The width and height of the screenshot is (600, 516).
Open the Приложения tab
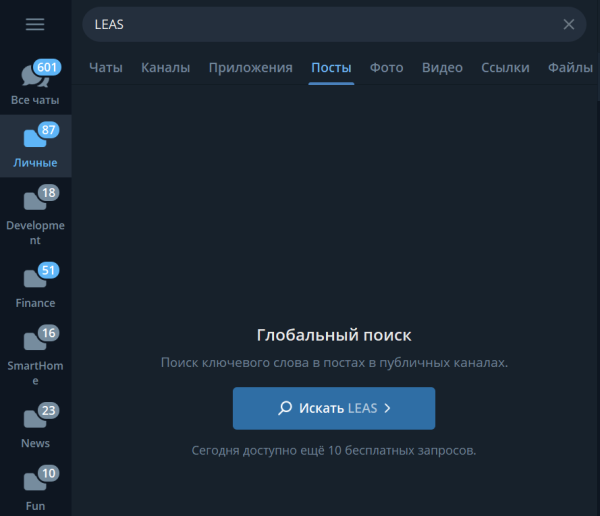pyautogui.click(x=250, y=68)
